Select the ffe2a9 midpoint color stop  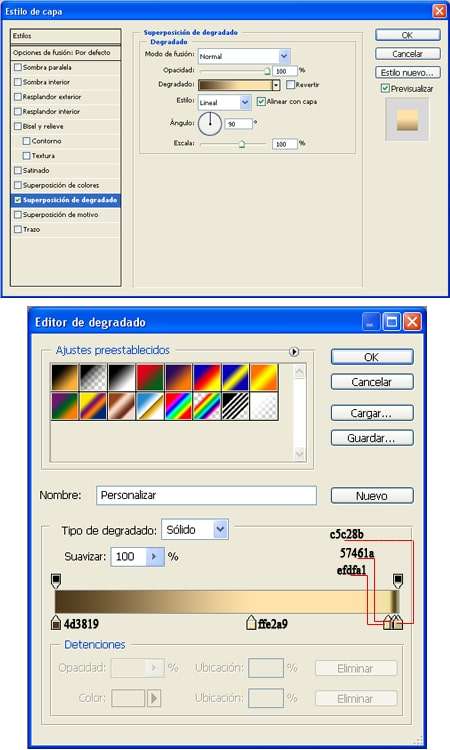[251, 623]
